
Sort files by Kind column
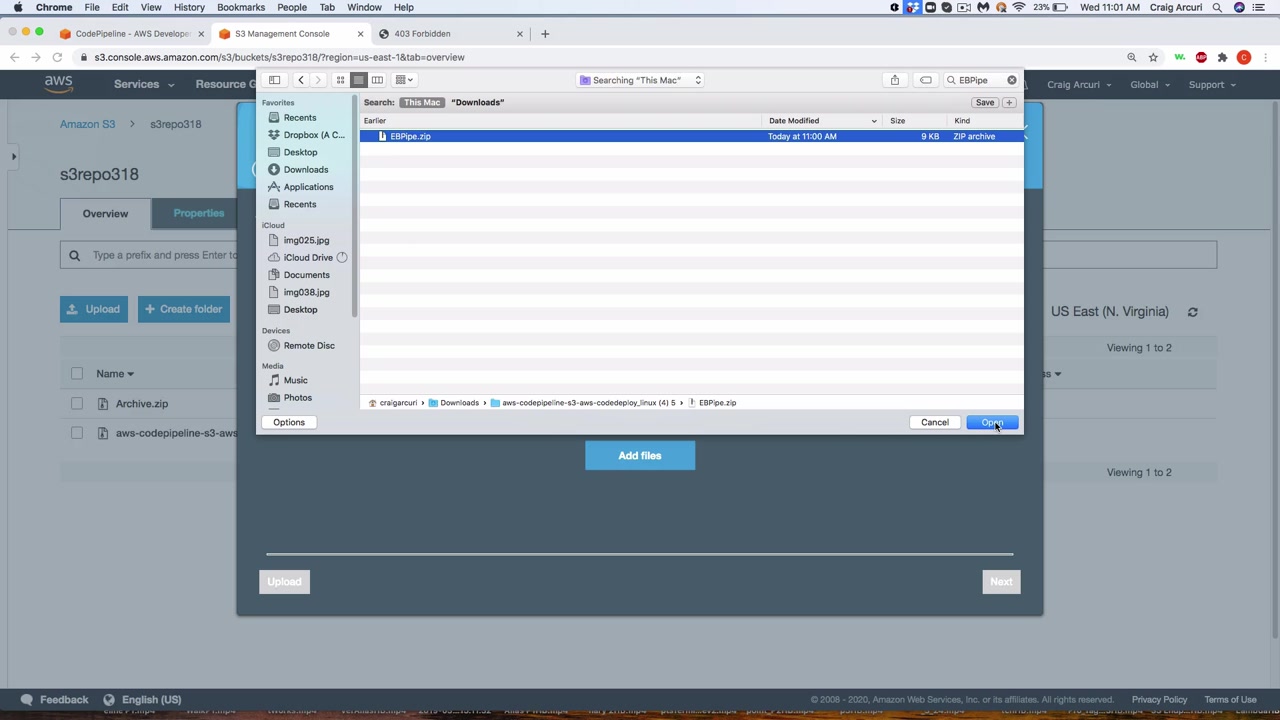986,121
